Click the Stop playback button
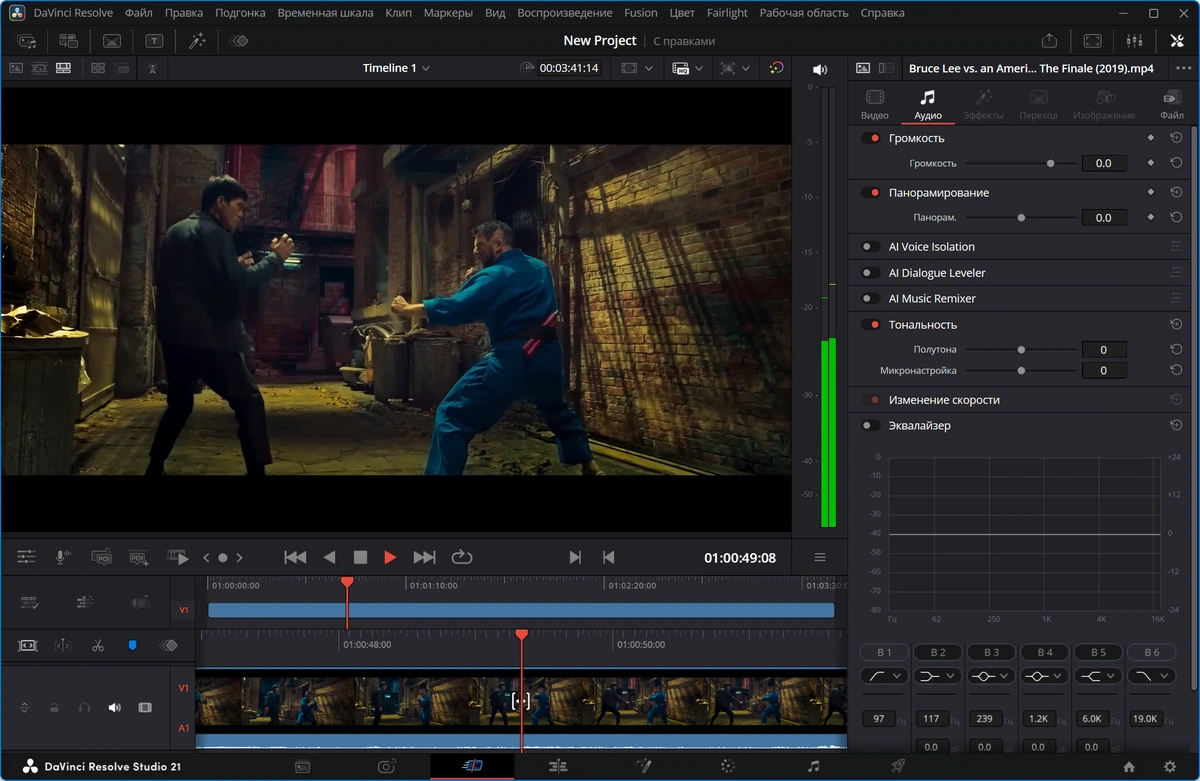The width and height of the screenshot is (1200, 781). (360, 557)
